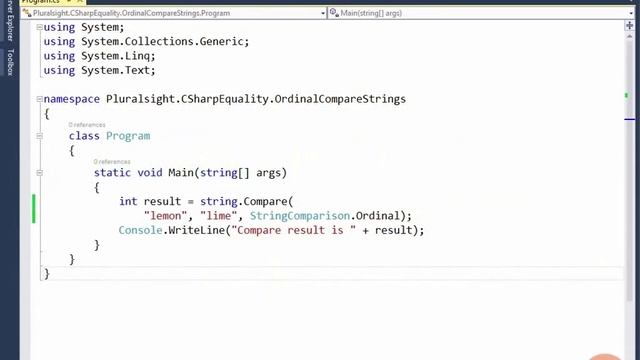Place the cursor in the "lemon" string literal

pos(165,216)
